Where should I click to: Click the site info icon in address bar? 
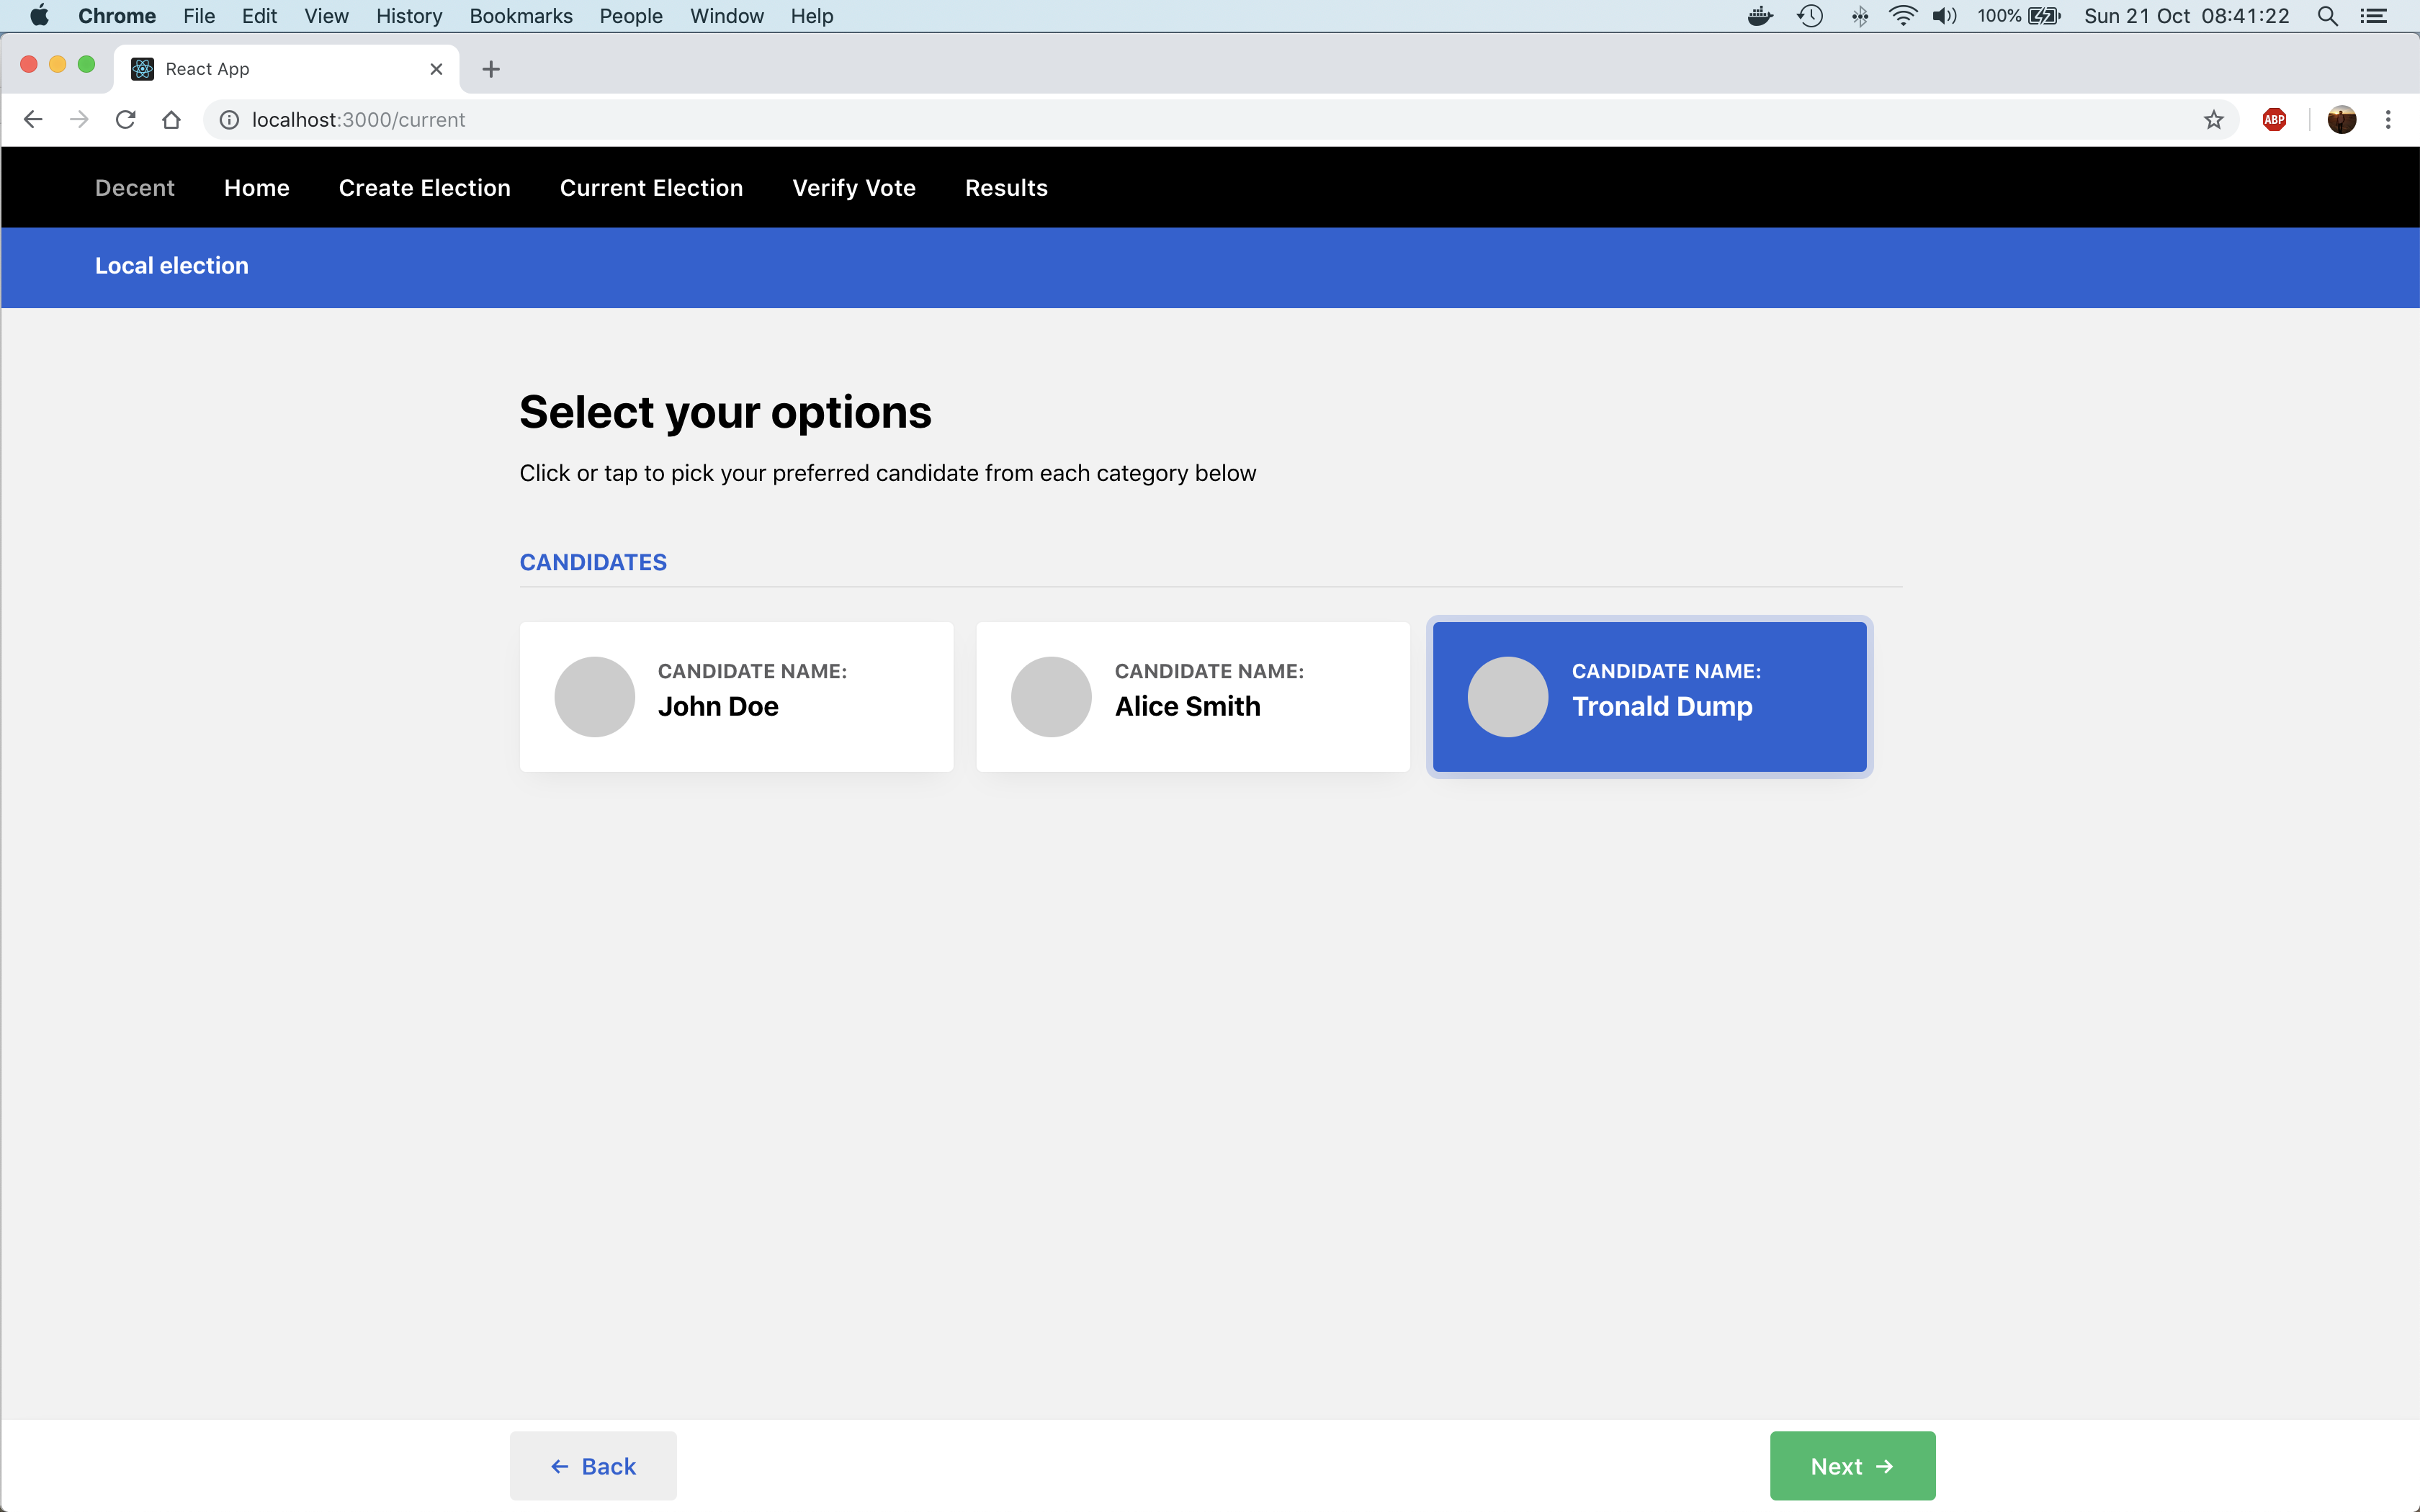coord(229,120)
